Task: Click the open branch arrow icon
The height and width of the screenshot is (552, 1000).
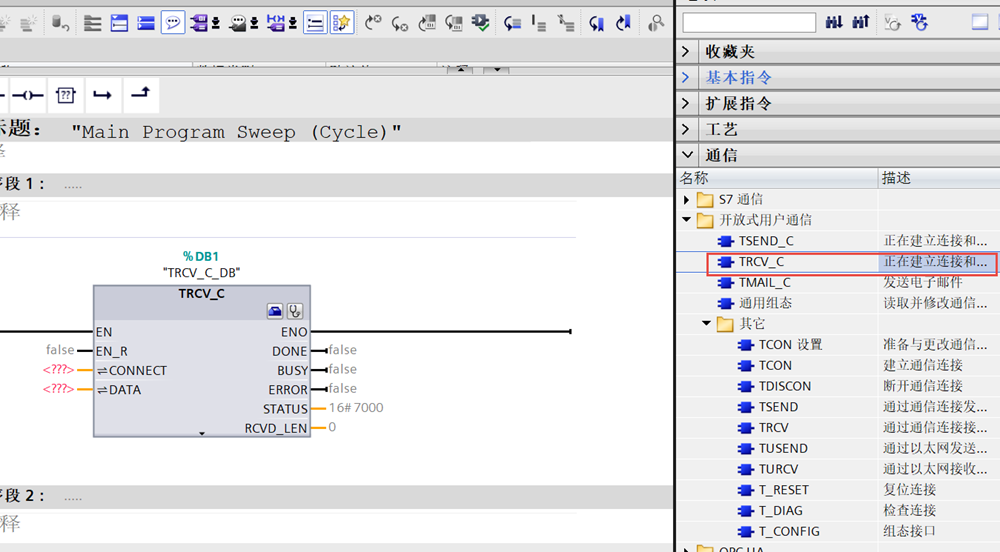Action: 102,95
